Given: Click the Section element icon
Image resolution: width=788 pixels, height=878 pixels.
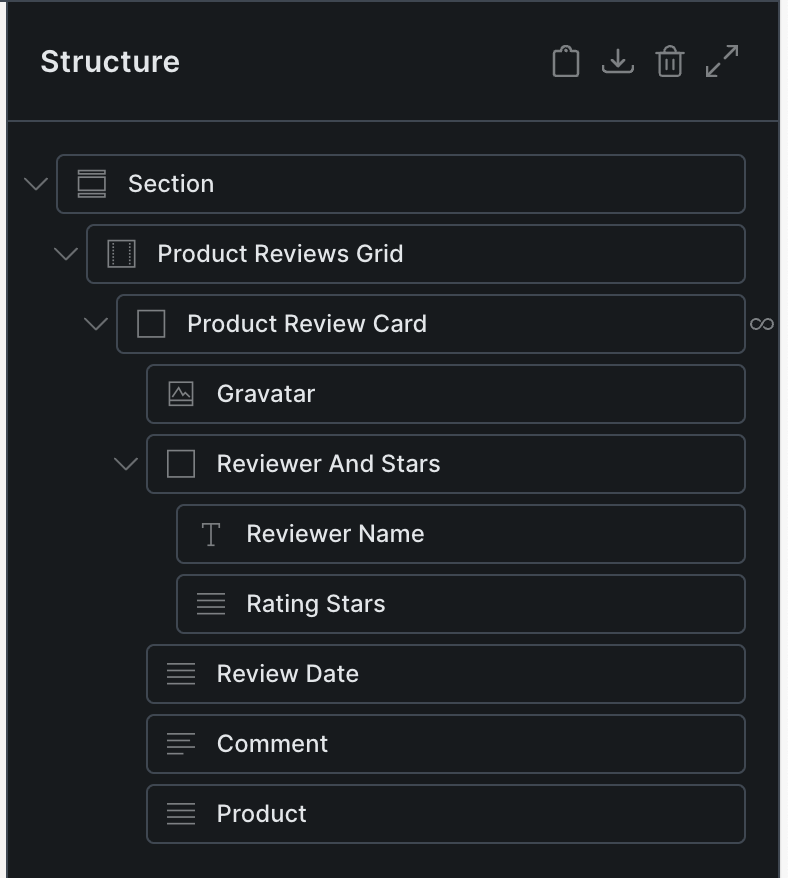Looking at the screenshot, I should 92,184.
